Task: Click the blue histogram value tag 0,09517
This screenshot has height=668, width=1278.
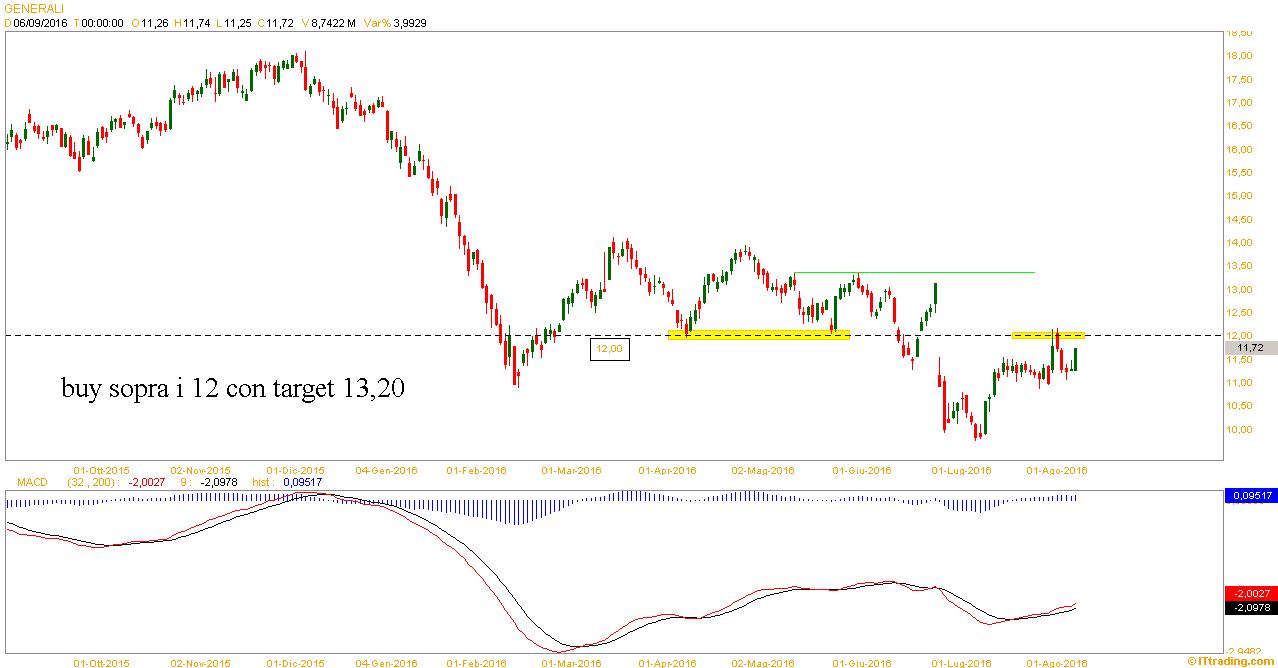Action: [x=1250, y=495]
